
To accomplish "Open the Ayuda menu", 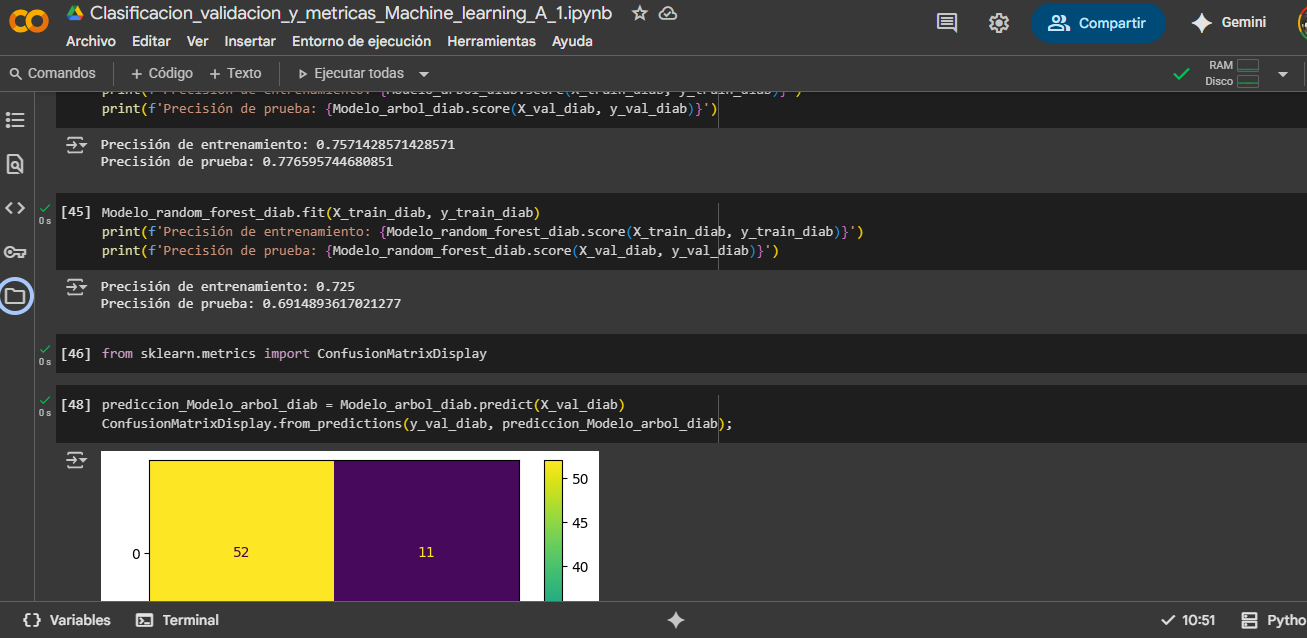I will pos(572,41).
